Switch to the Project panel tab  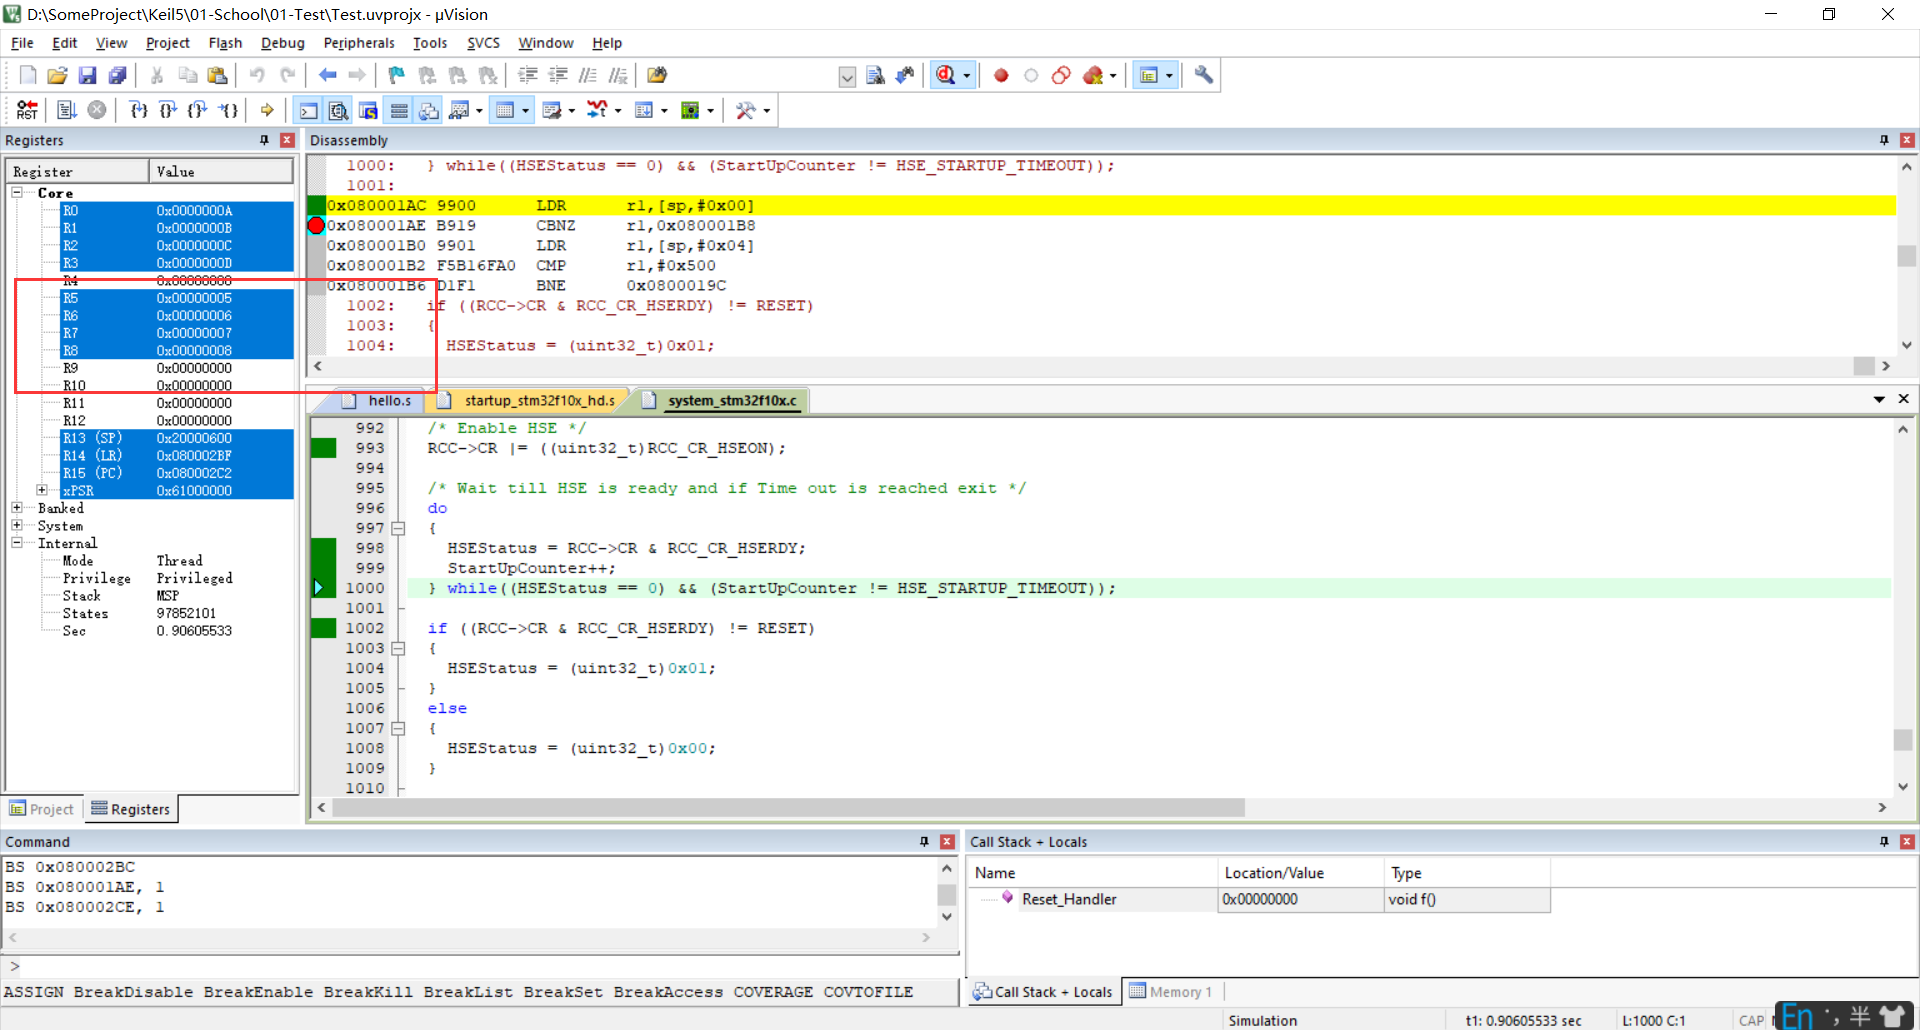pyautogui.click(x=42, y=809)
